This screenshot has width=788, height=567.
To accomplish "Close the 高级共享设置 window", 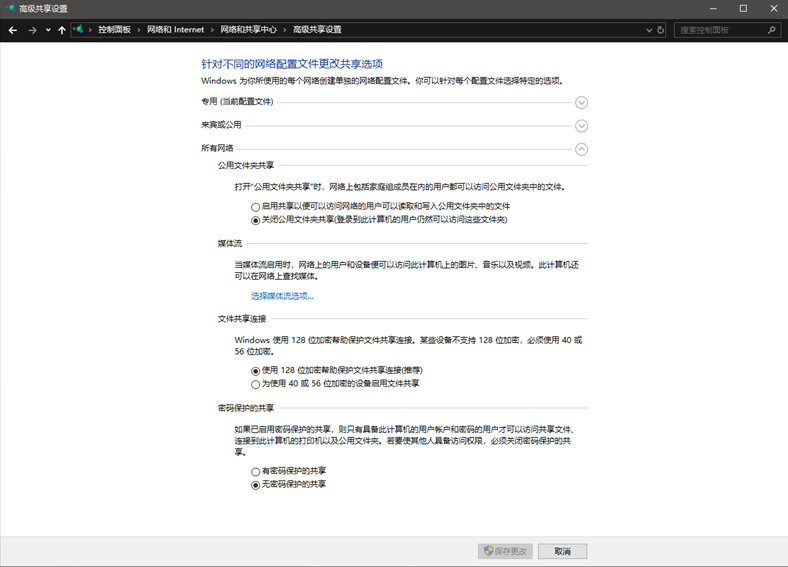I will 774,9.
